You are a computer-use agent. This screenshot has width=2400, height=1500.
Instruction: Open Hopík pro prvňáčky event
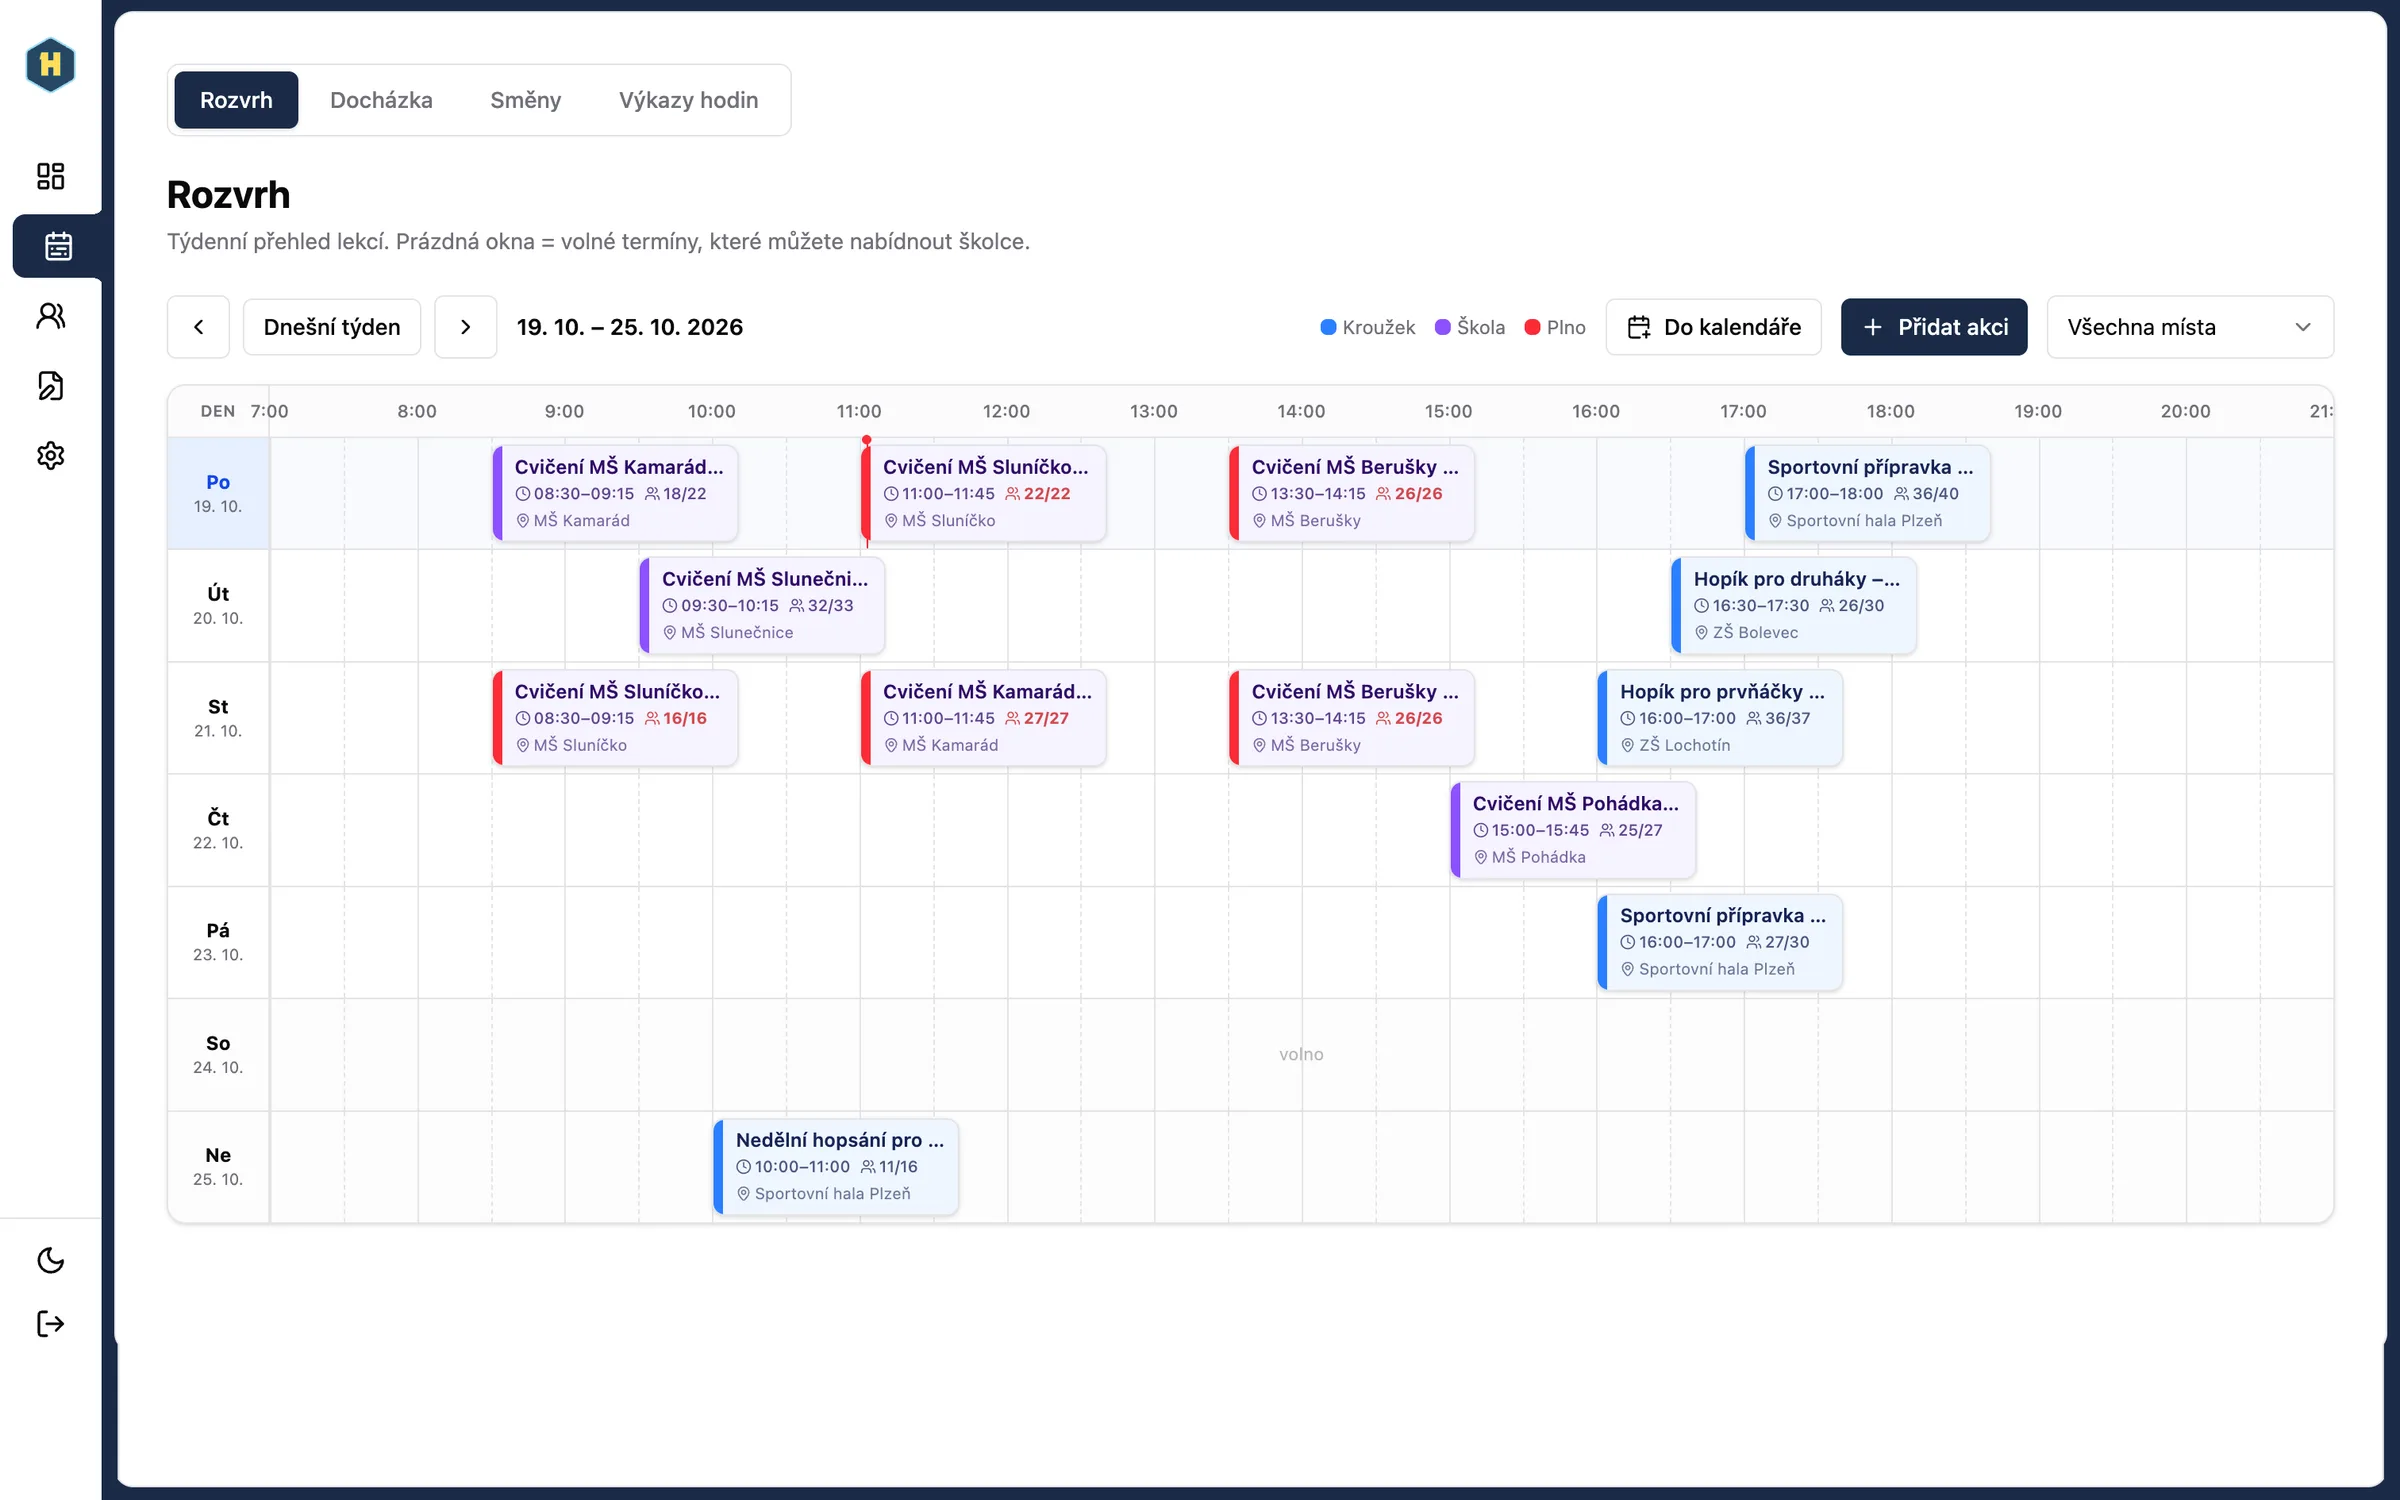(x=1720, y=718)
